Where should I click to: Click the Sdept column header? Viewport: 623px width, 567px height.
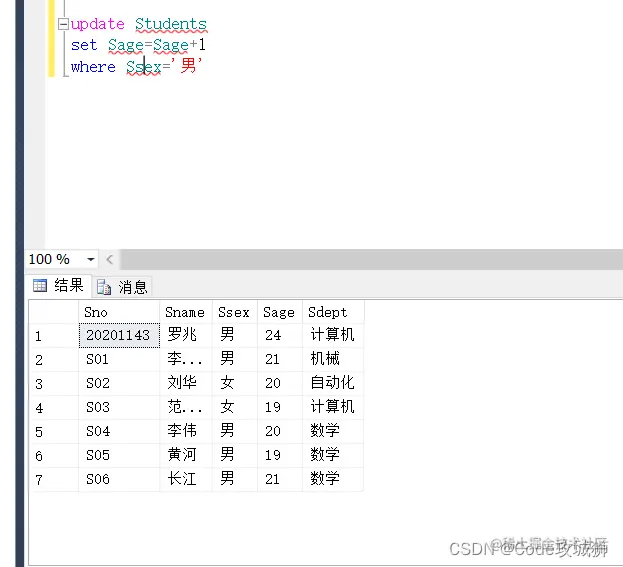(333, 312)
